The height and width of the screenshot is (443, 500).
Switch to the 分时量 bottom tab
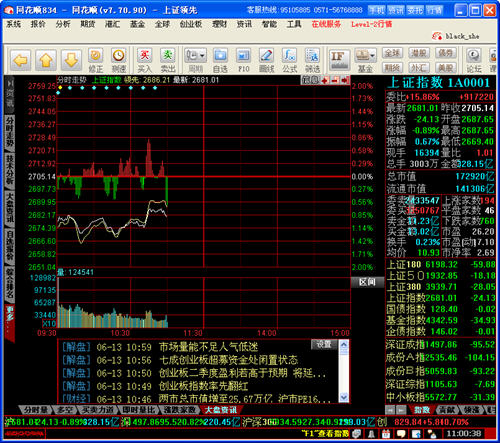click(35, 410)
